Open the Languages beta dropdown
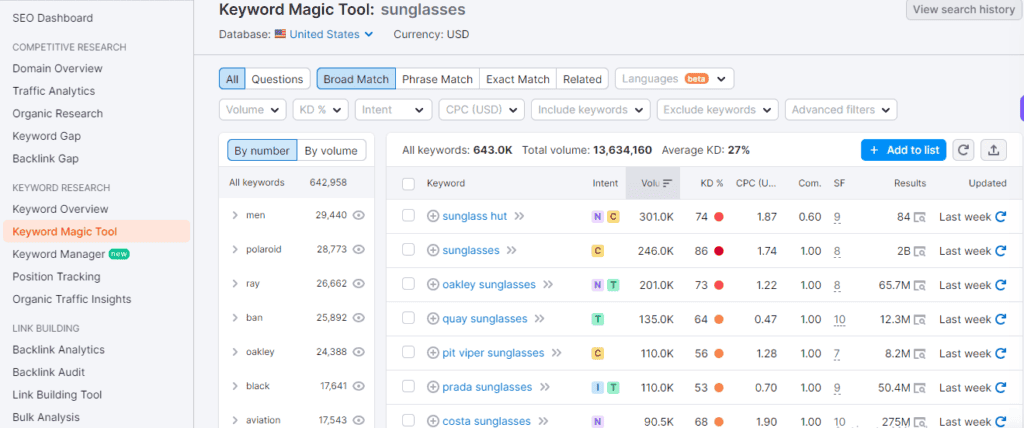1024x428 pixels. (675, 78)
